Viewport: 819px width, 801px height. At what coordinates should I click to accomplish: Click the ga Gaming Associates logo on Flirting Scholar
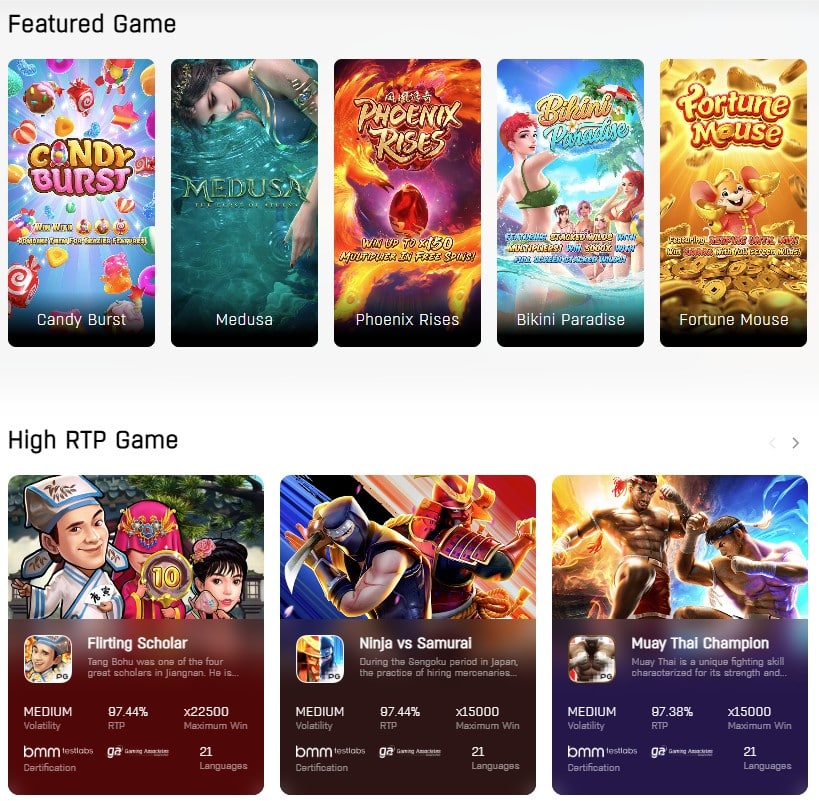click(138, 751)
